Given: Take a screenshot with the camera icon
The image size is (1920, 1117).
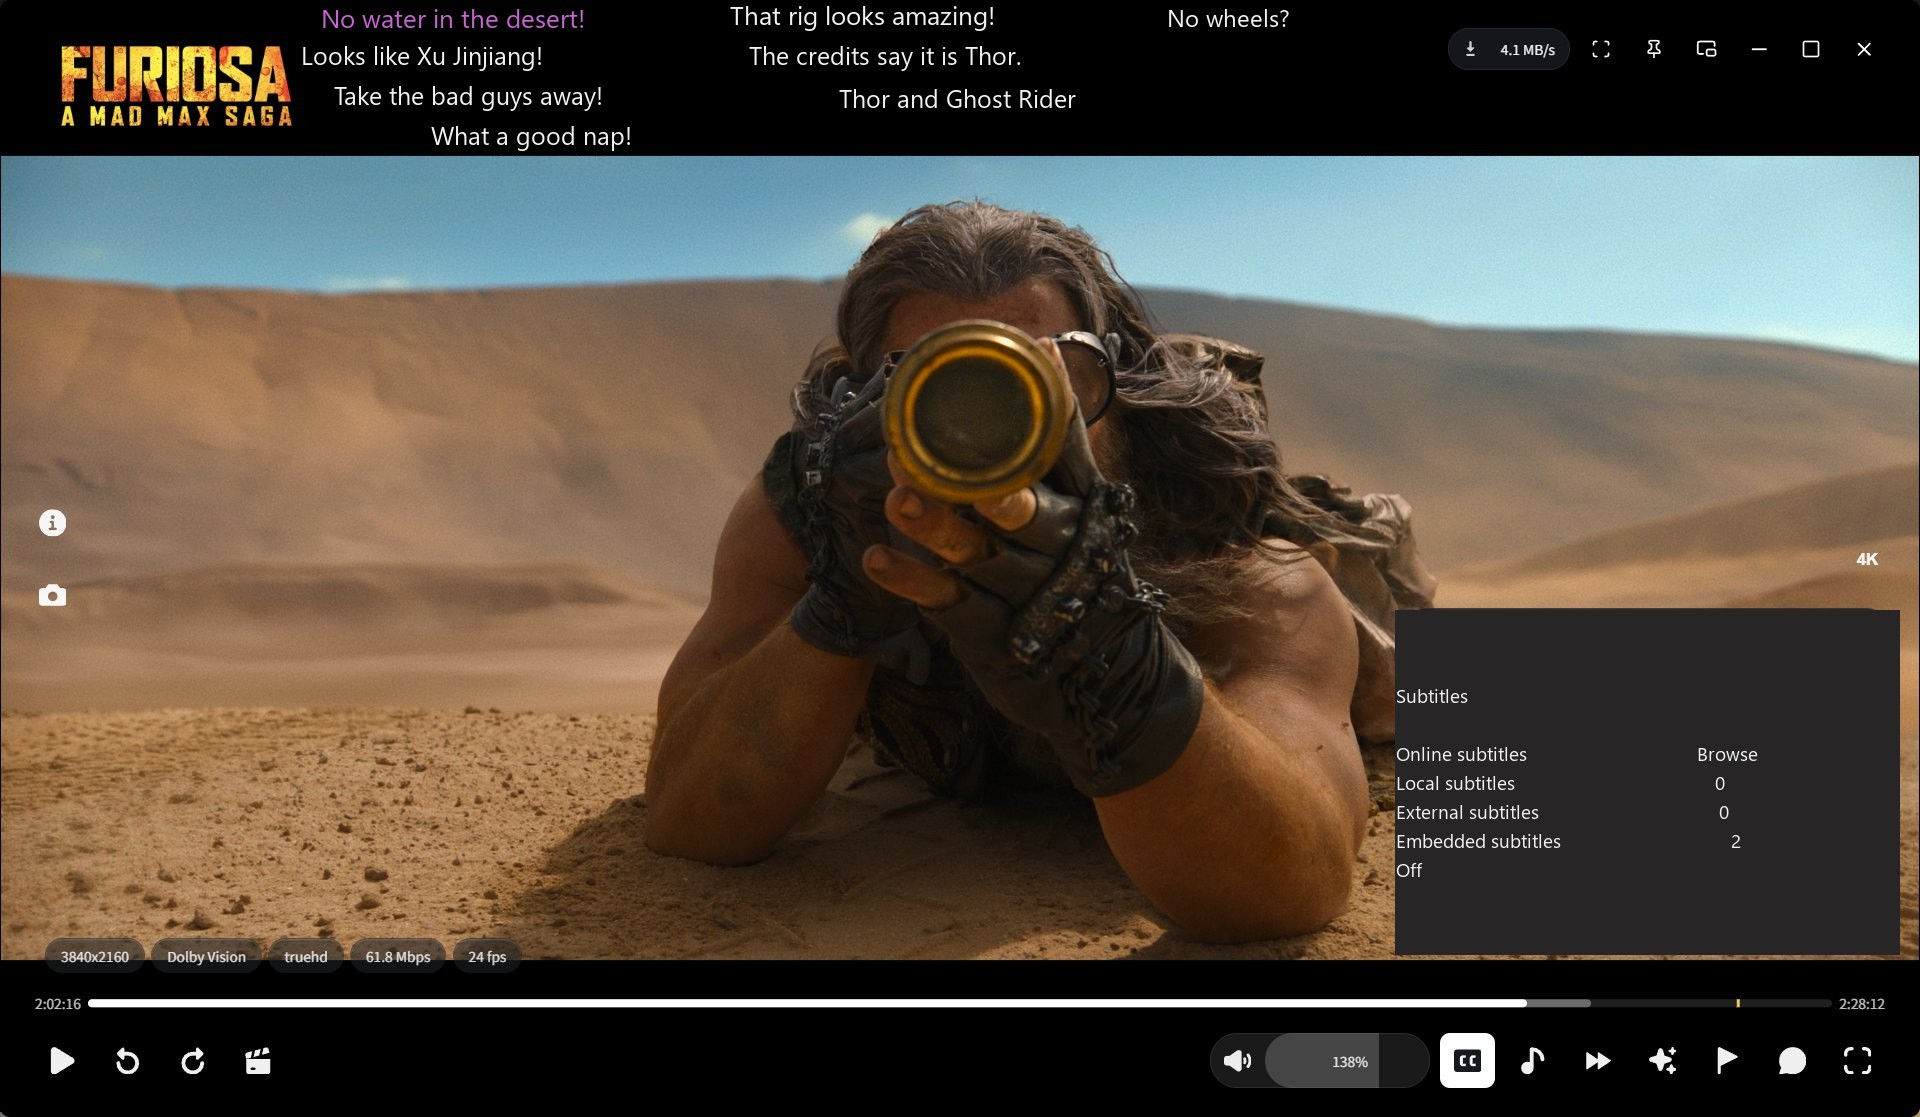Looking at the screenshot, I should (x=52, y=596).
